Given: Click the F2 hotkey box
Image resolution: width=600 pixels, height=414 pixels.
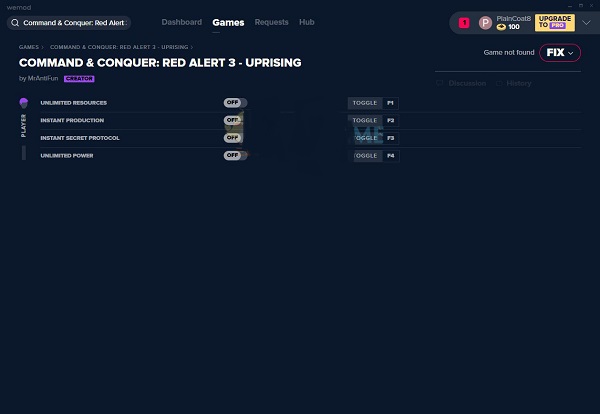Looking at the screenshot, I should pos(391,121).
